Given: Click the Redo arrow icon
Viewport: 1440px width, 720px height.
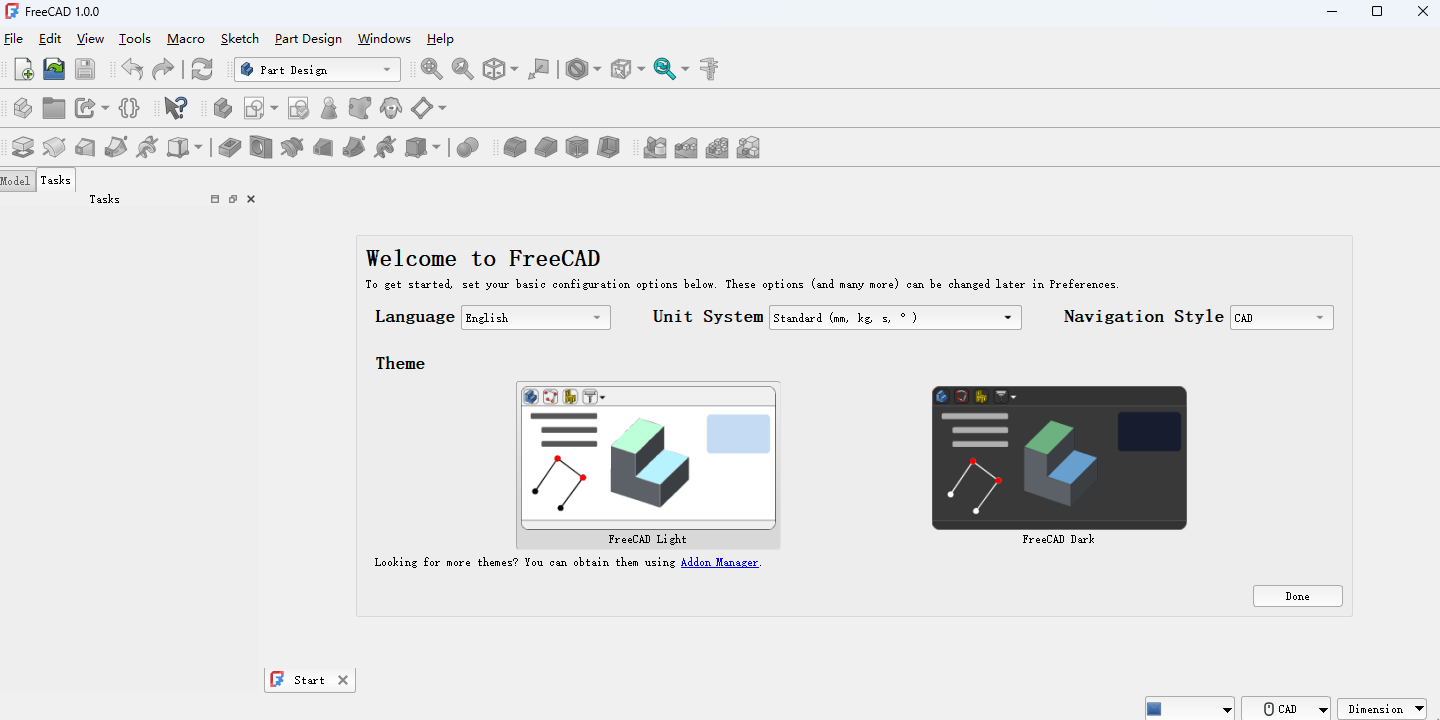Looking at the screenshot, I should (163, 69).
